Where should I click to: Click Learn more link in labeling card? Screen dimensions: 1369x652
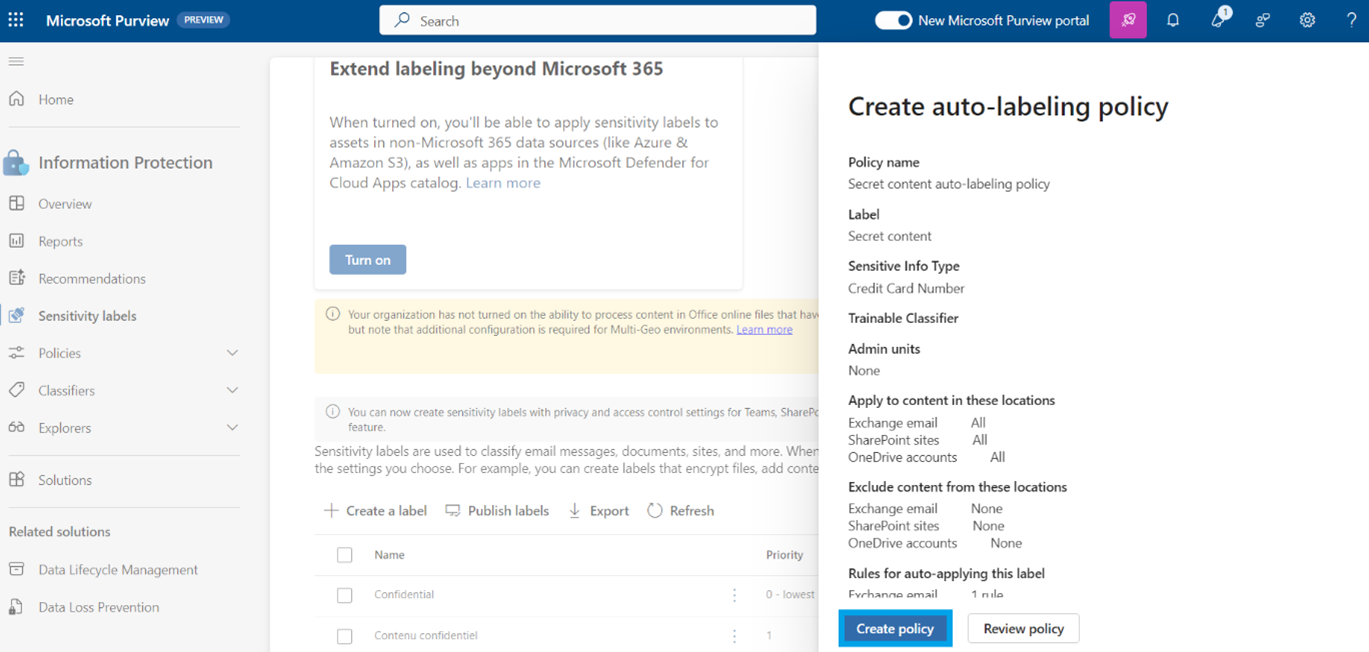point(503,183)
